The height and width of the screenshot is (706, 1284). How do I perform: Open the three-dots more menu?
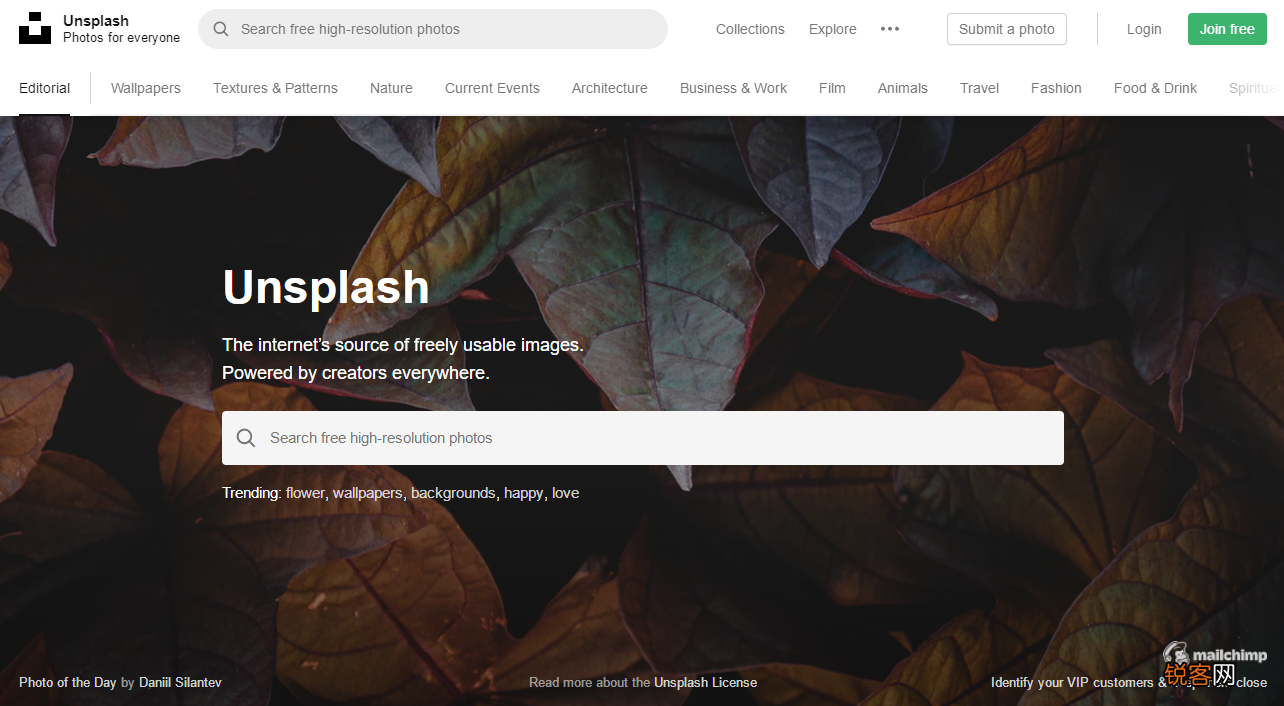890,29
